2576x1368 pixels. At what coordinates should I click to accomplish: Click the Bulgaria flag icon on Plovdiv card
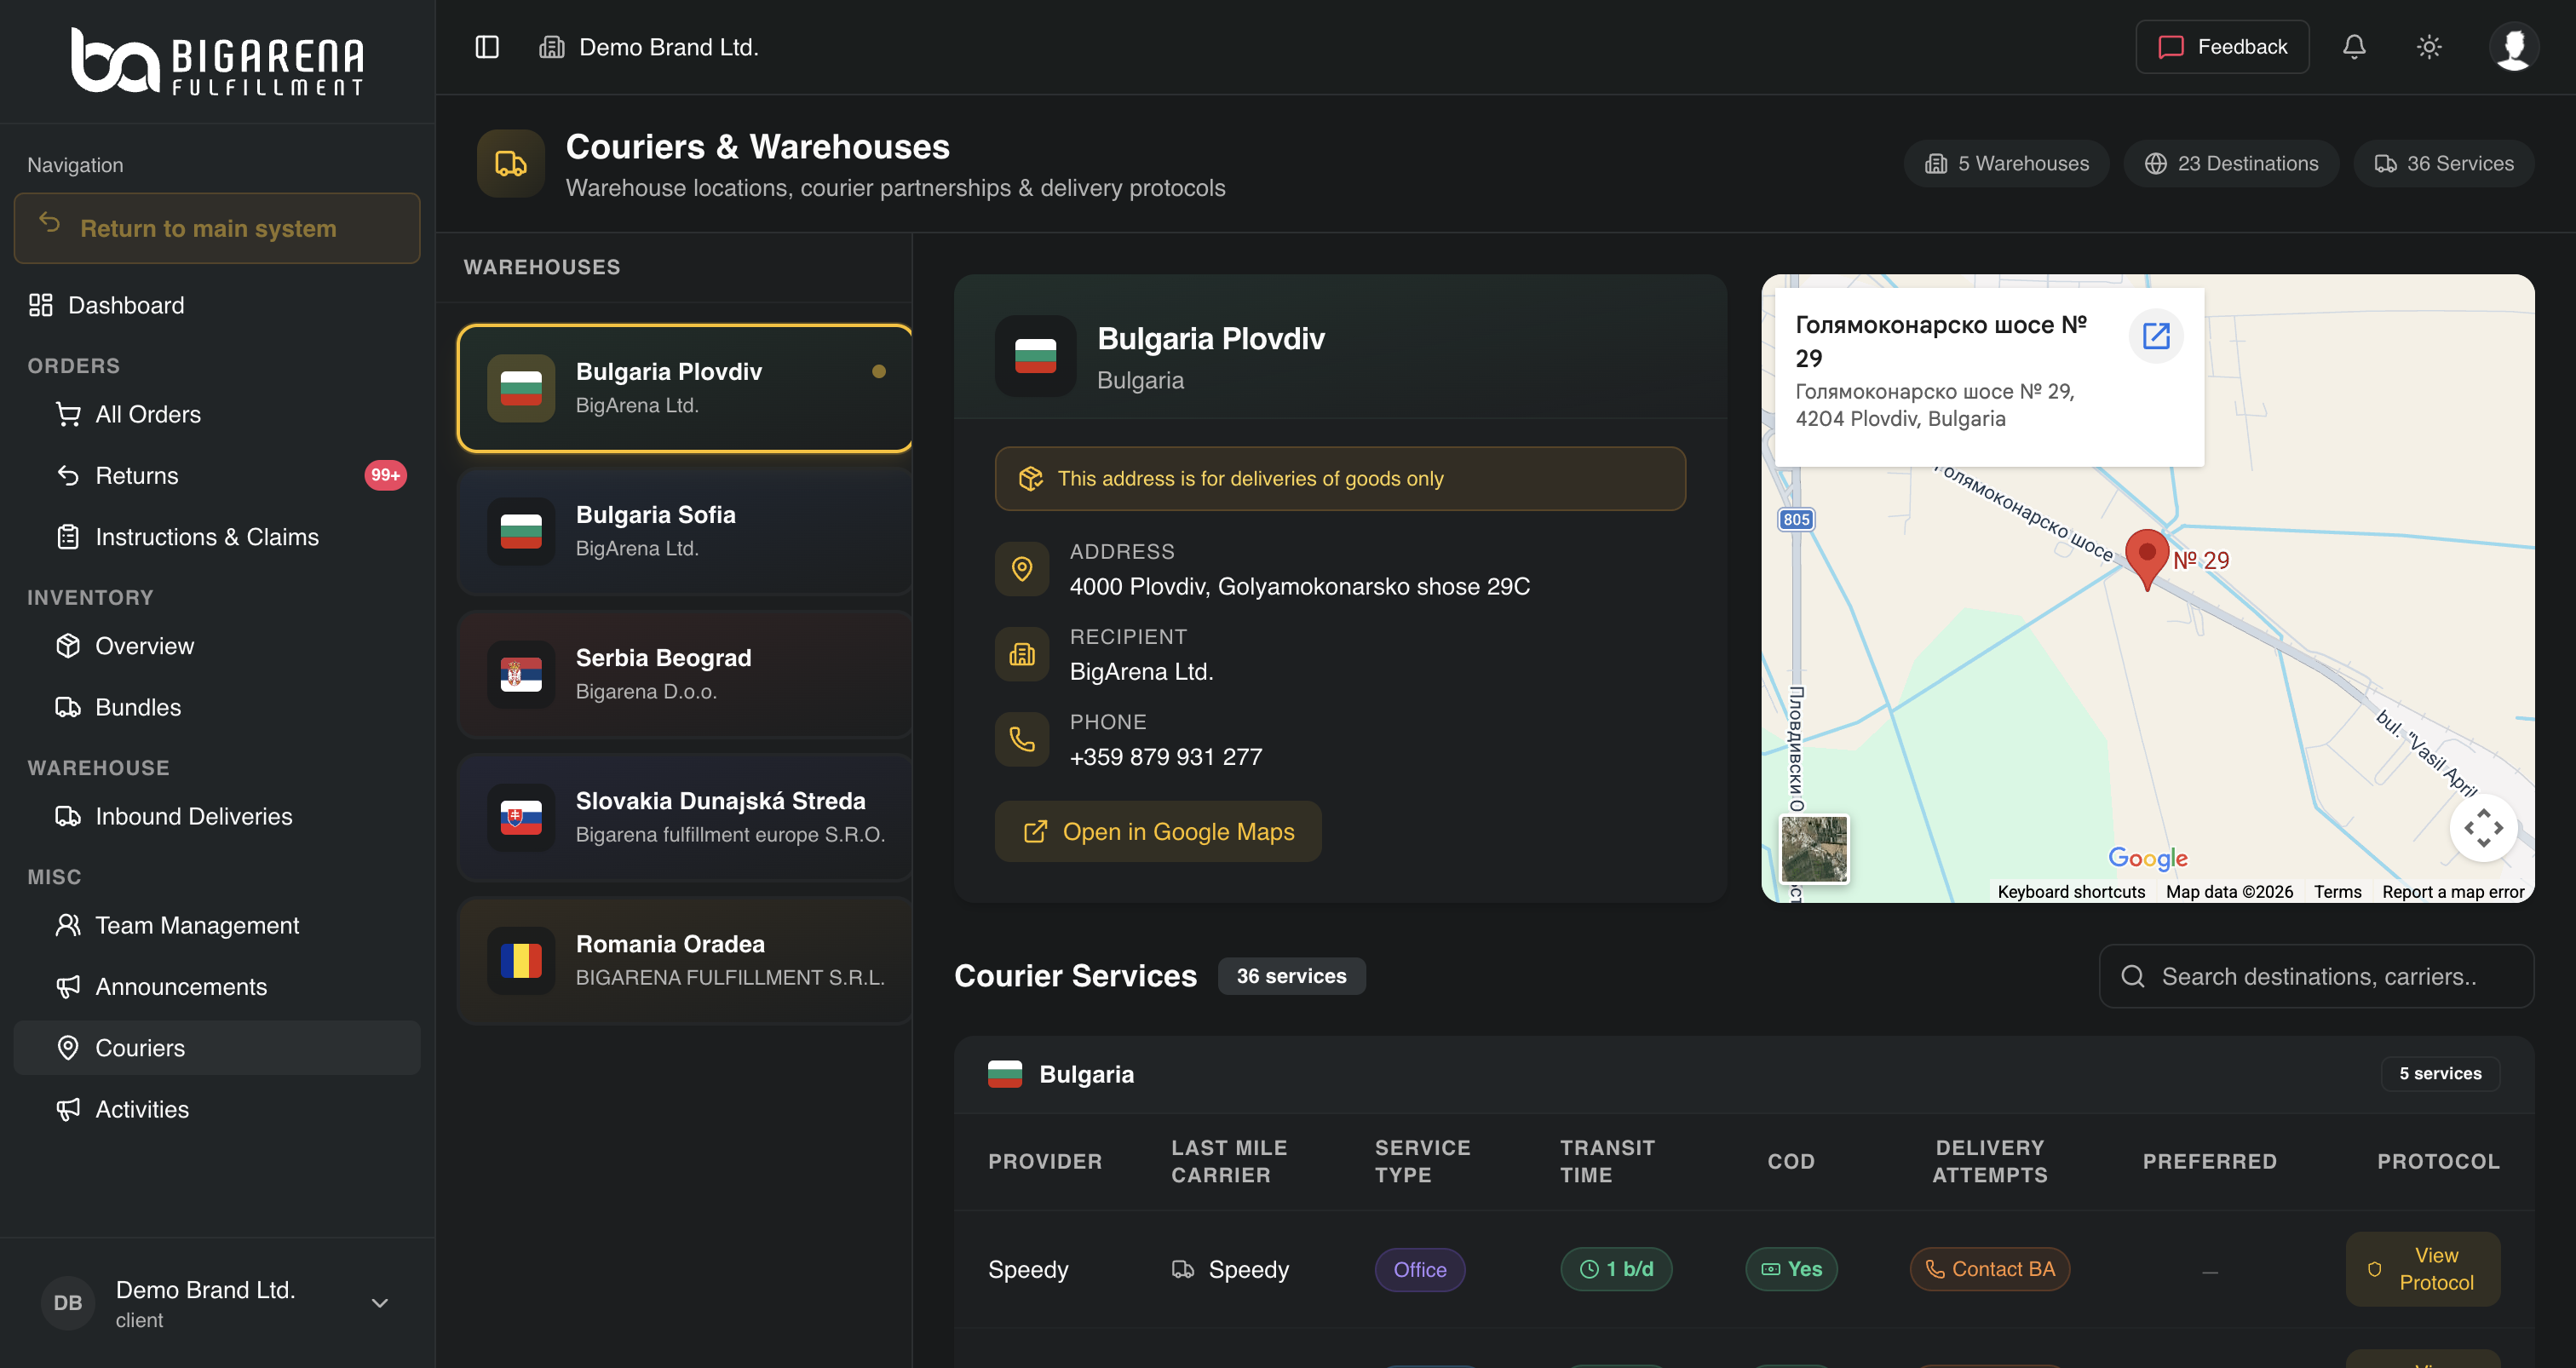click(521, 388)
